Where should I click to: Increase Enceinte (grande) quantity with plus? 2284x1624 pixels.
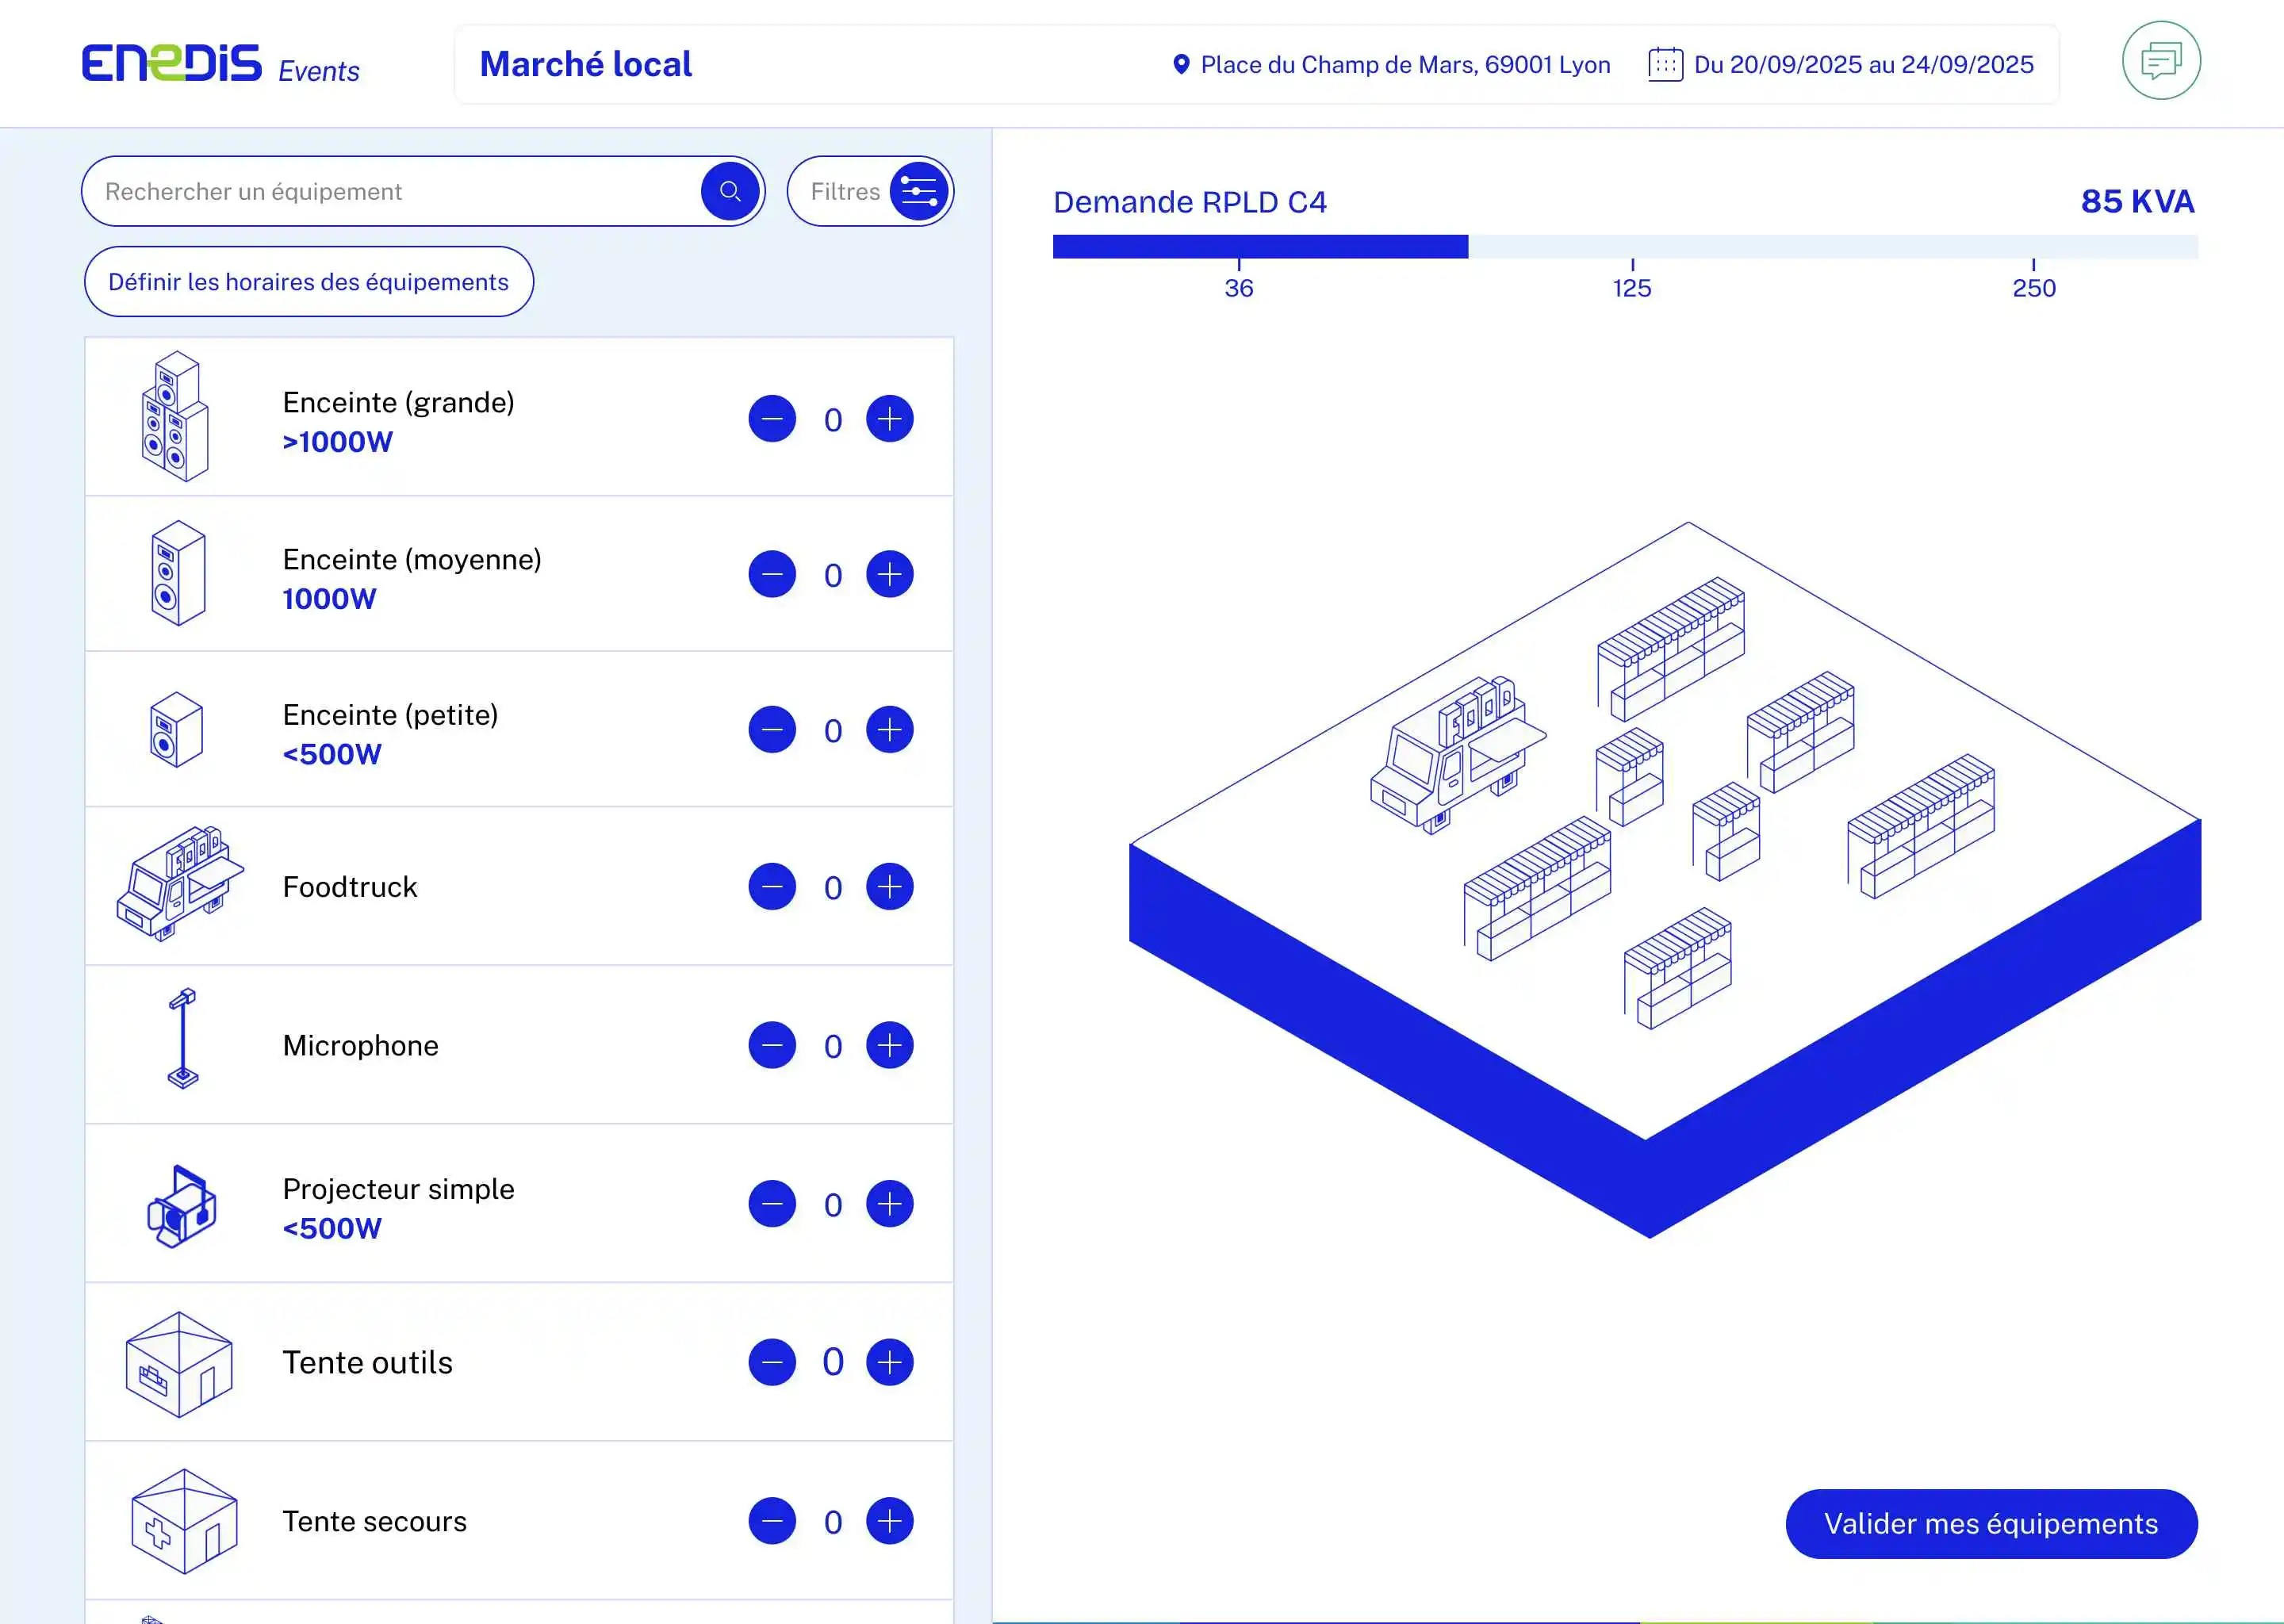(889, 419)
